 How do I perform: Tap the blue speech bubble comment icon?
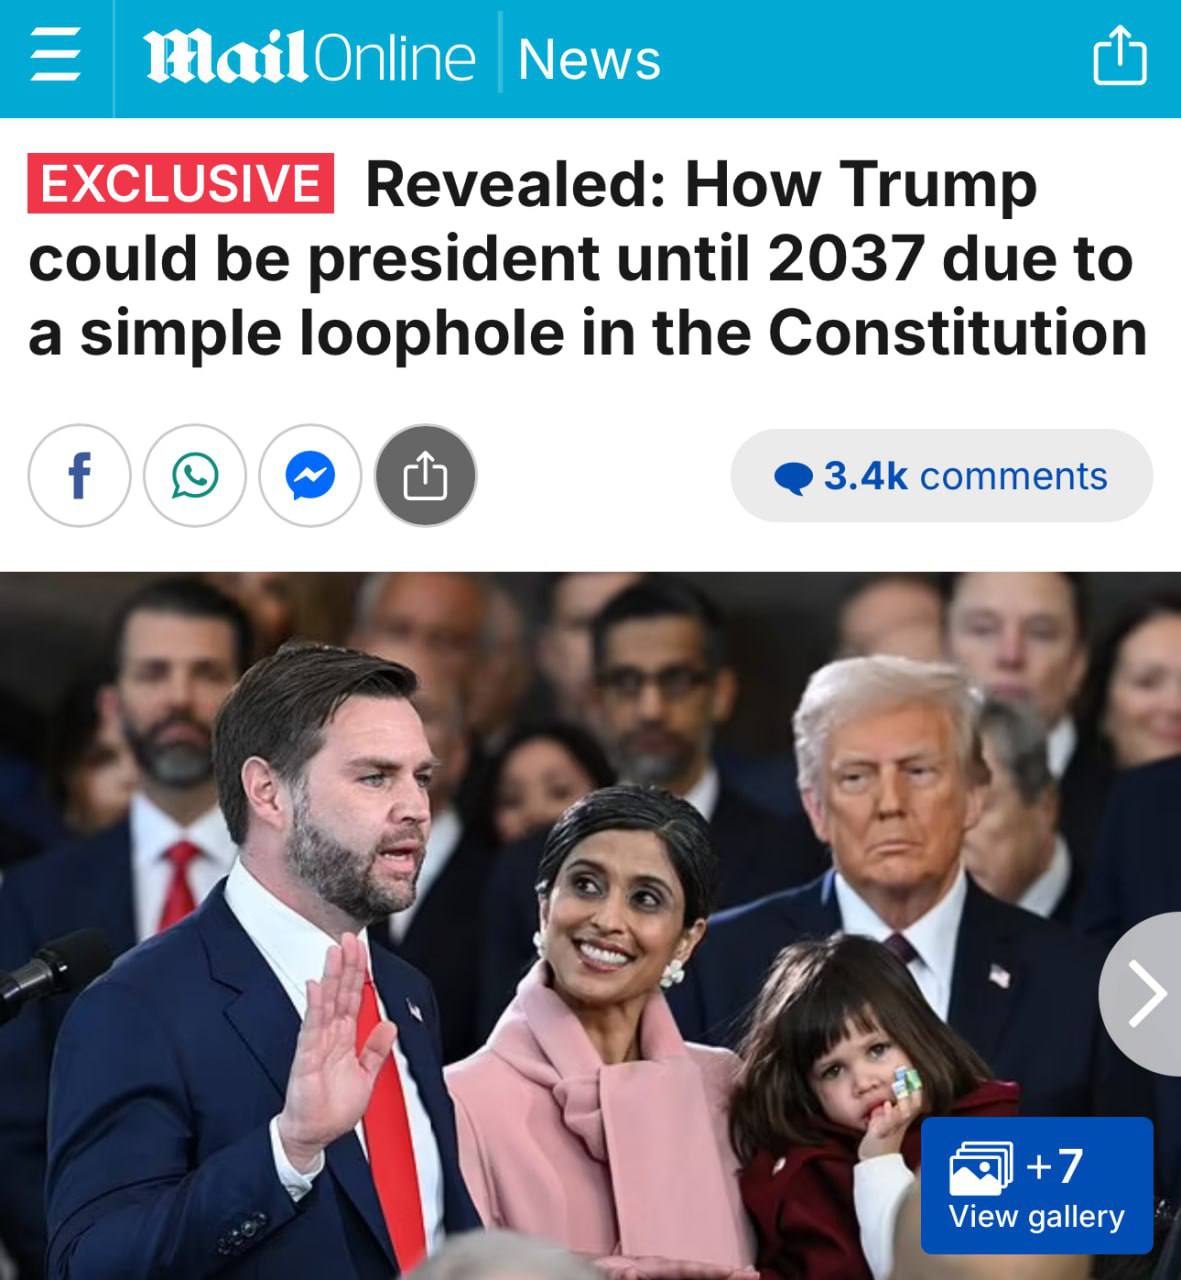pyautogui.click(x=793, y=478)
